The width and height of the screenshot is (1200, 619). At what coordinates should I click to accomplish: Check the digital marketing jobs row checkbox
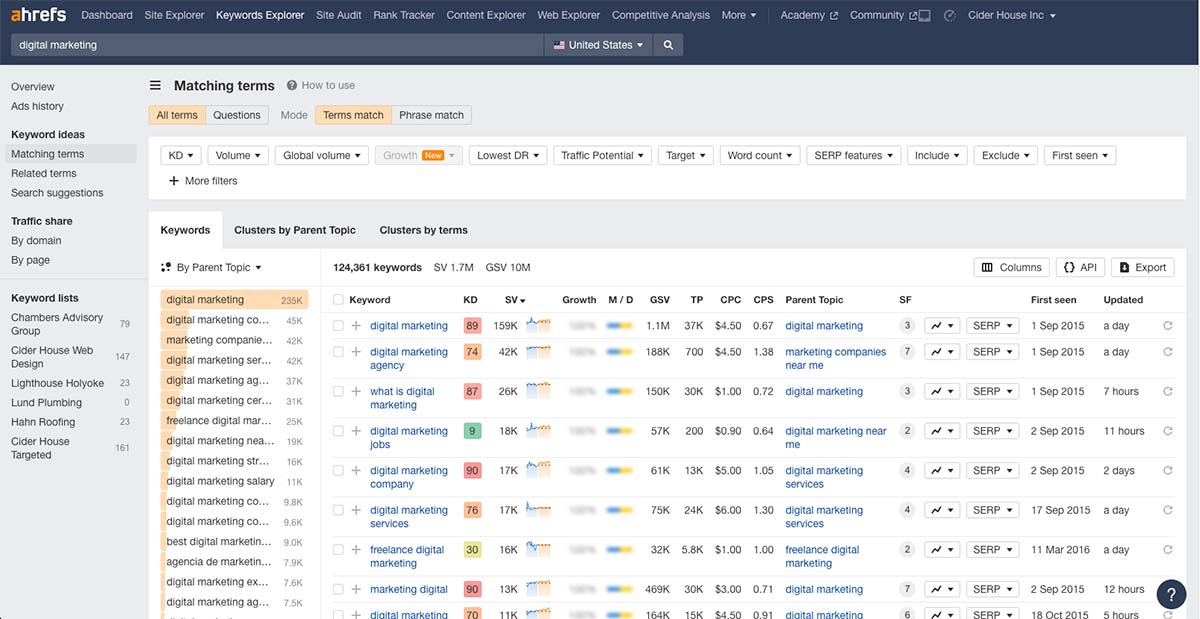click(338, 430)
